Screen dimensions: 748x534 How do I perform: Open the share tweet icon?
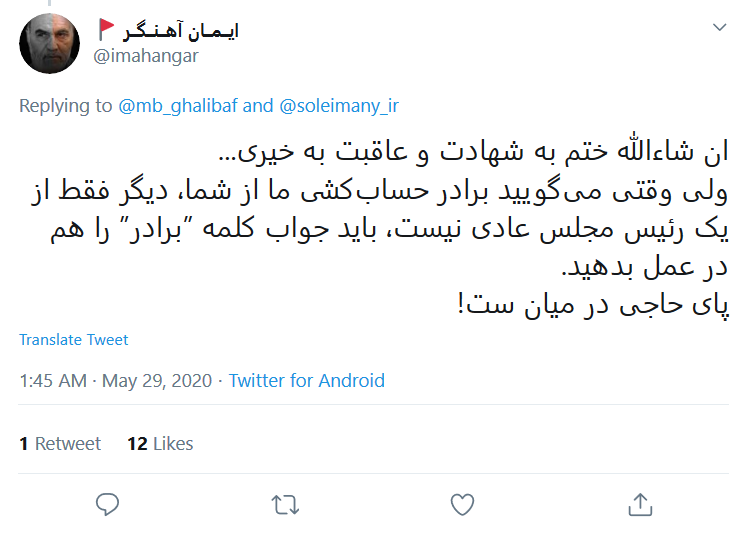tap(640, 505)
